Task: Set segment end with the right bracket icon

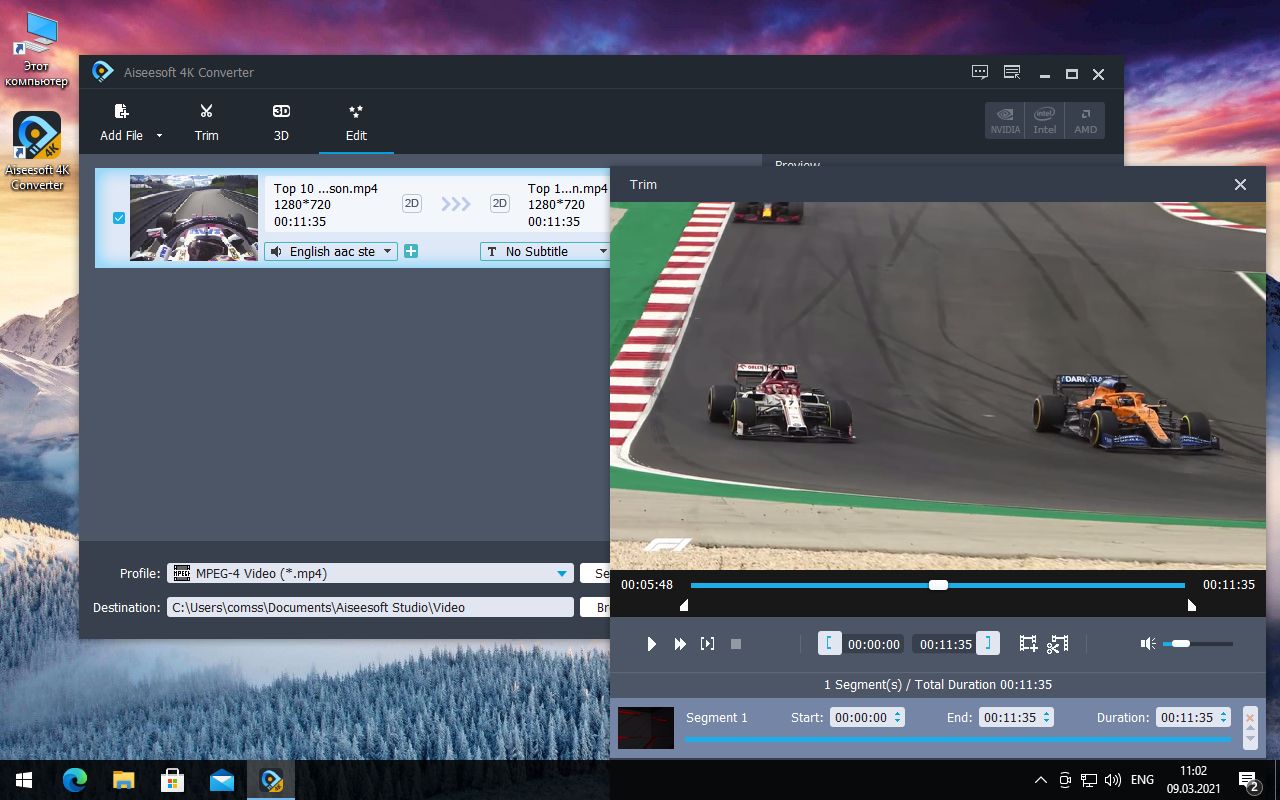Action: [x=987, y=643]
